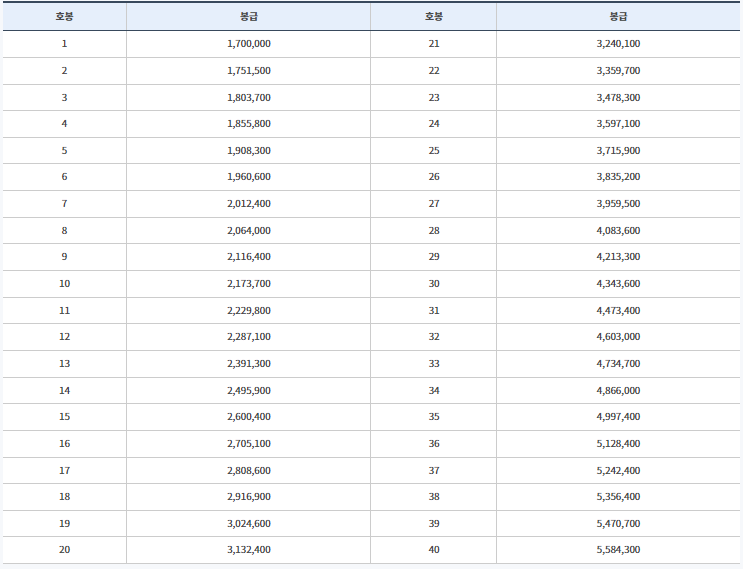The height and width of the screenshot is (569, 743).
Task: Select salary value 1,908,300
Action: [249, 151]
